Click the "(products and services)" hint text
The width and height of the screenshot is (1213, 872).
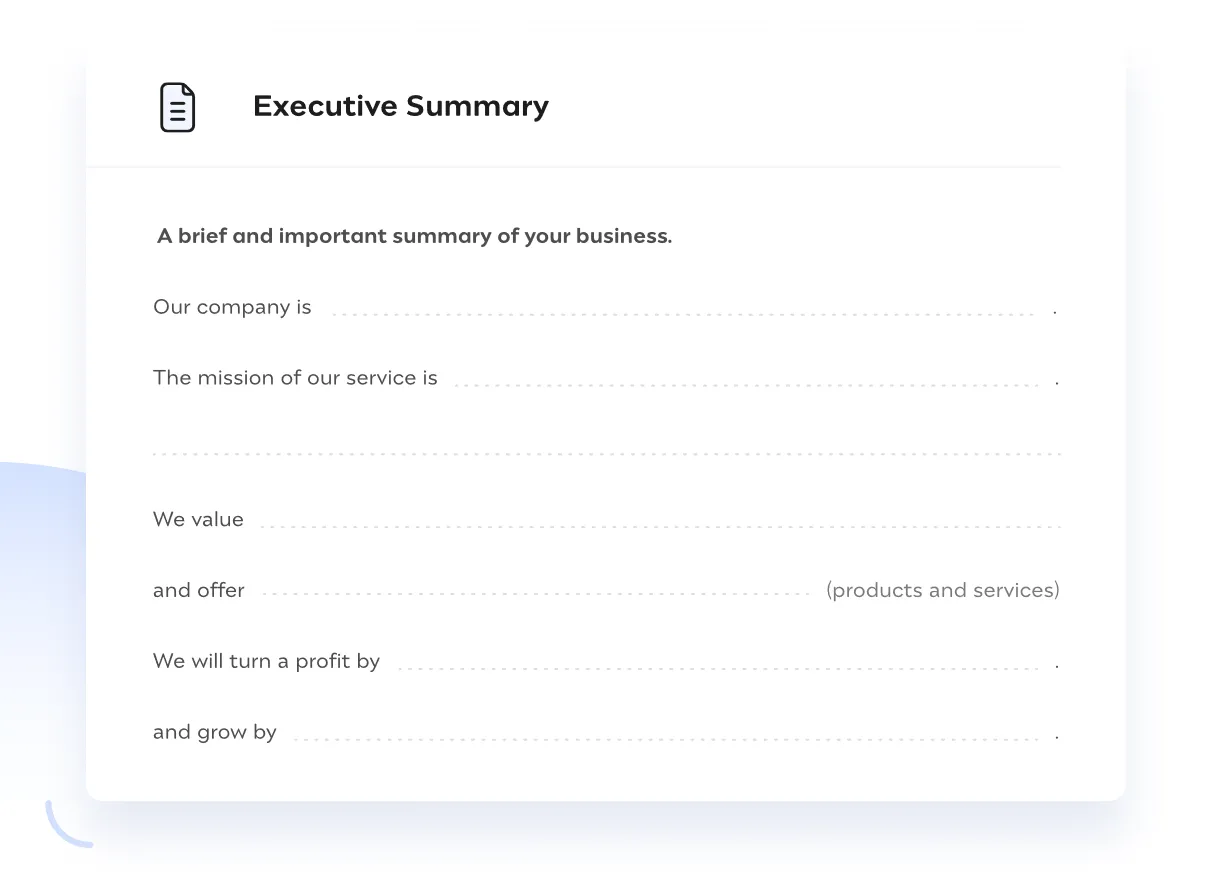pos(942,591)
